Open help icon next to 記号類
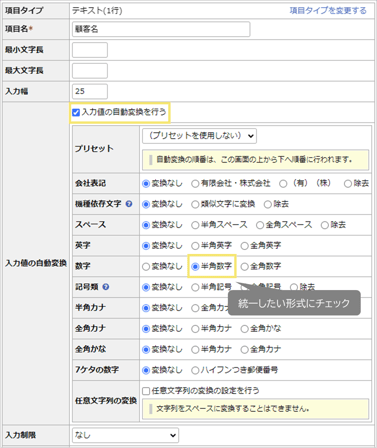 click(106, 287)
